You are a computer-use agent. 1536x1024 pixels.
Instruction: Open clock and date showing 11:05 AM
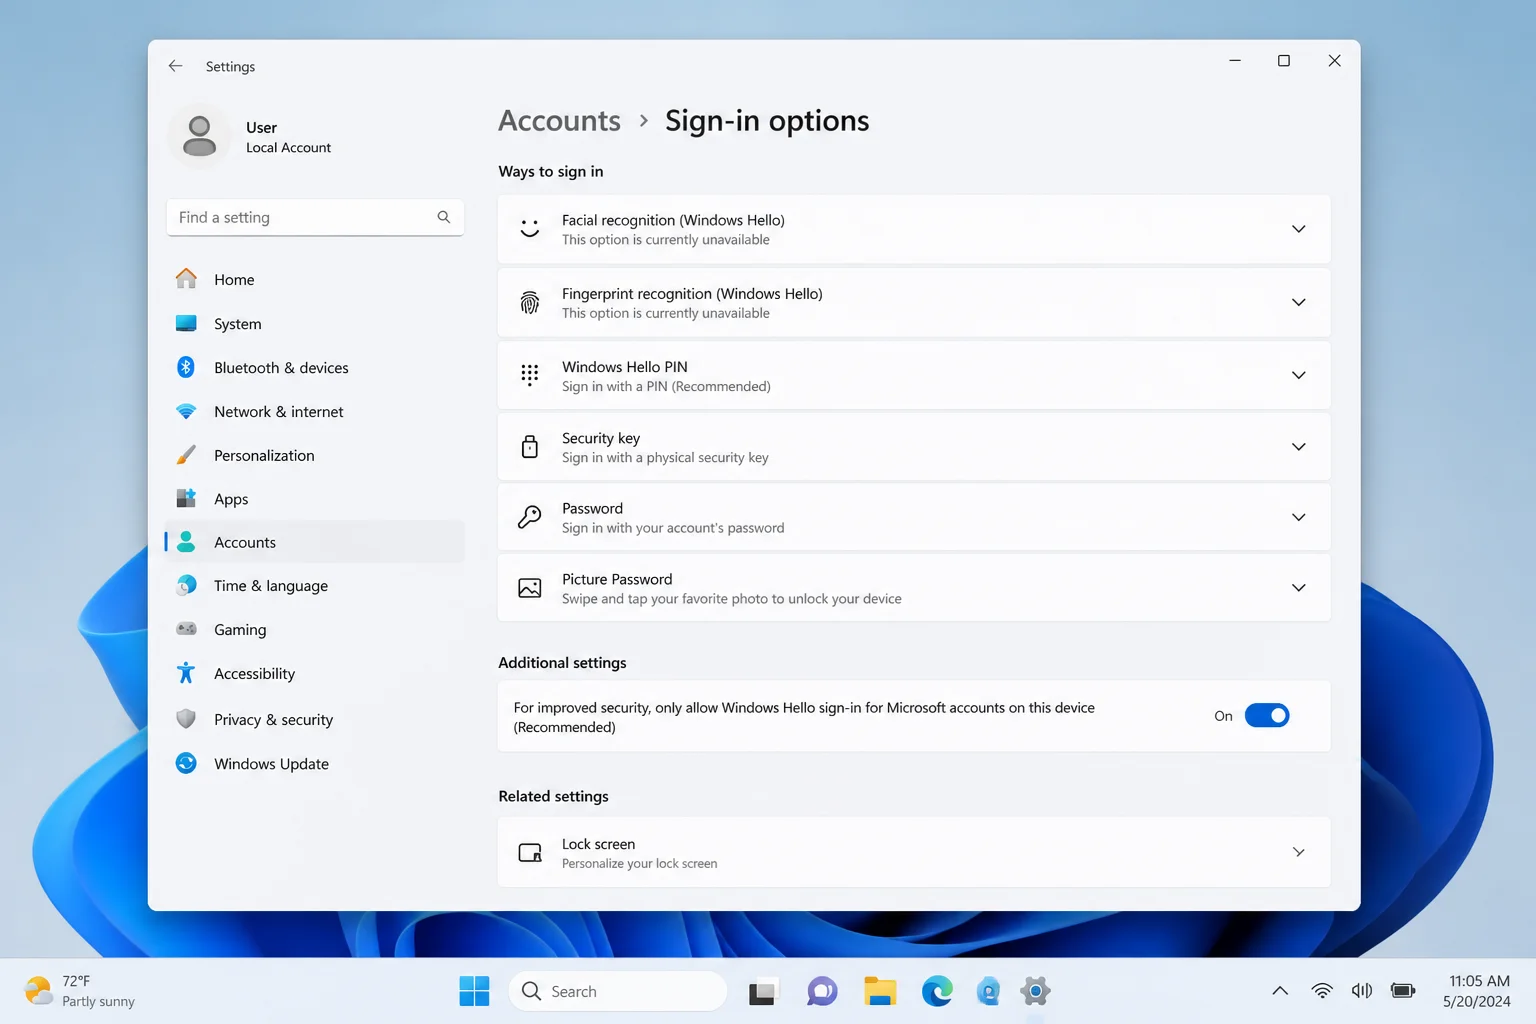coord(1477,991)
